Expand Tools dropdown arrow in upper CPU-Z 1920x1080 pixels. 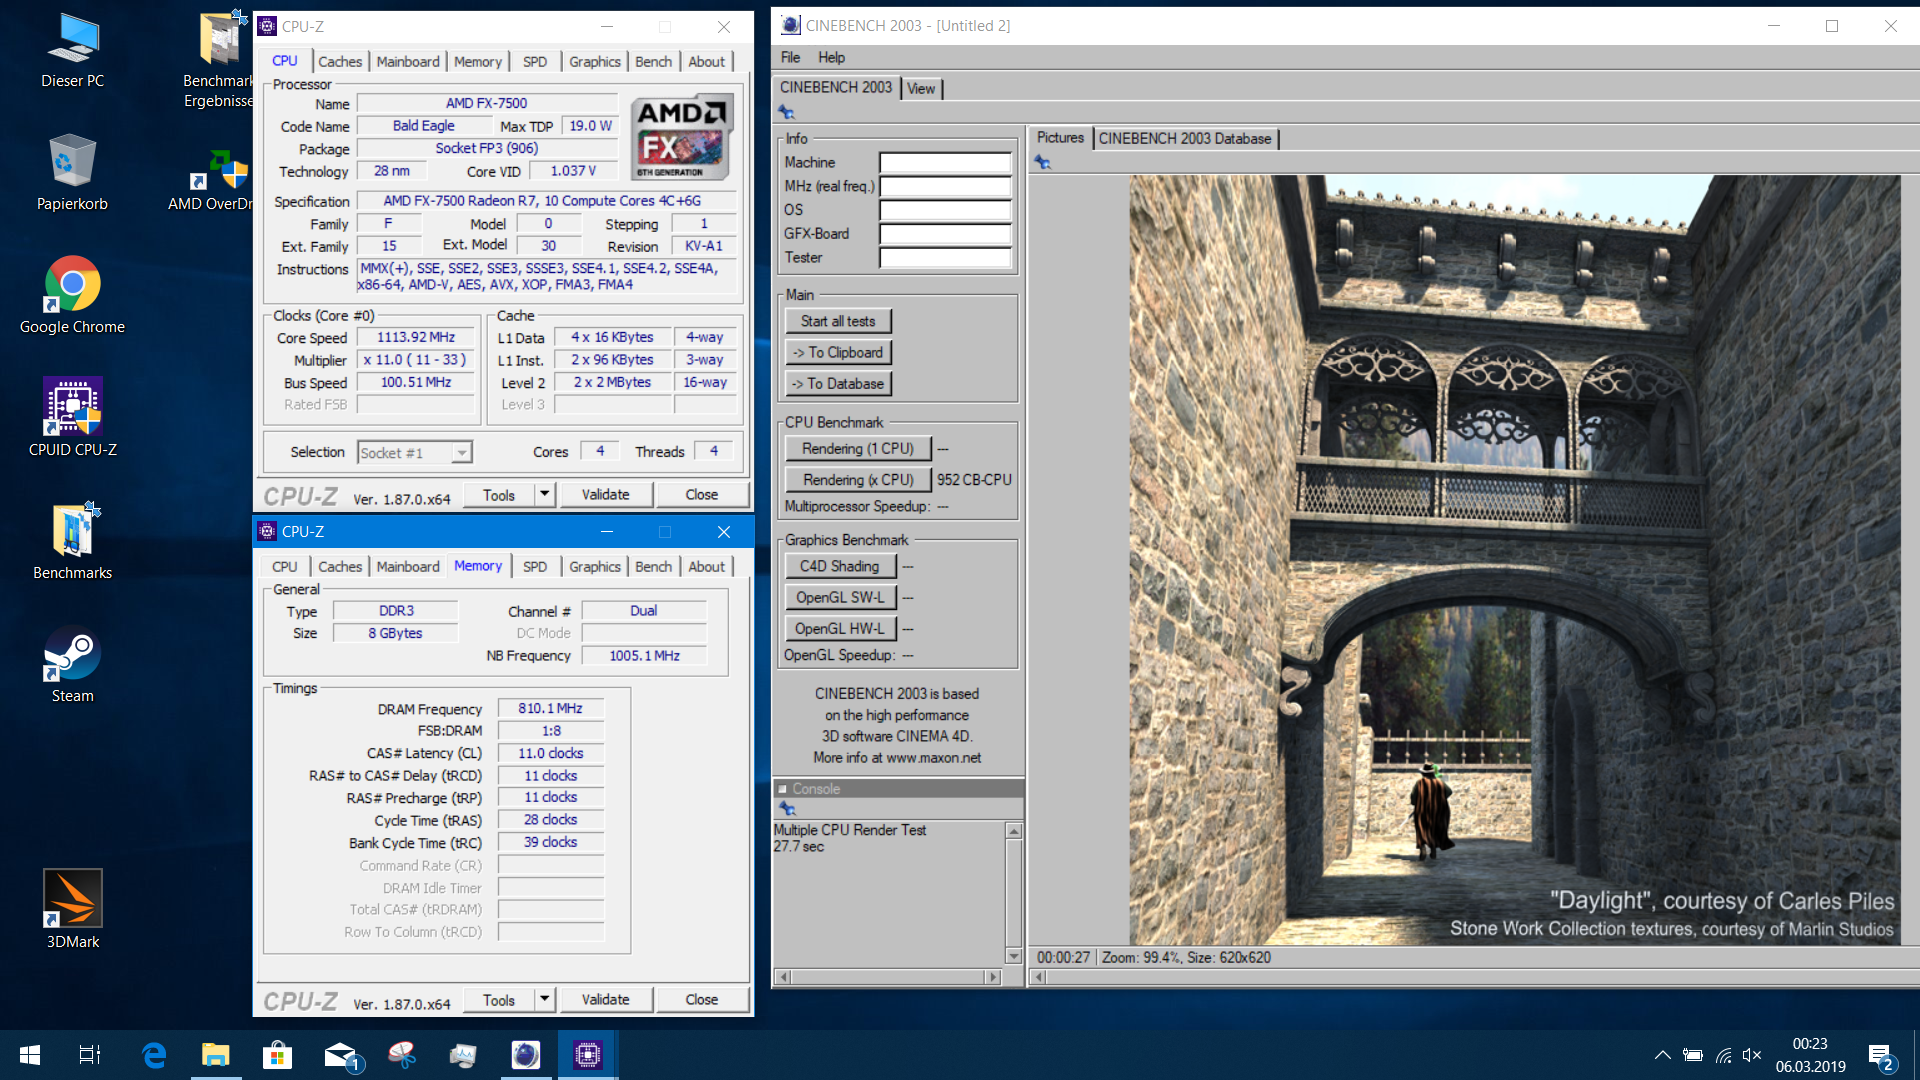pos(544,494)
